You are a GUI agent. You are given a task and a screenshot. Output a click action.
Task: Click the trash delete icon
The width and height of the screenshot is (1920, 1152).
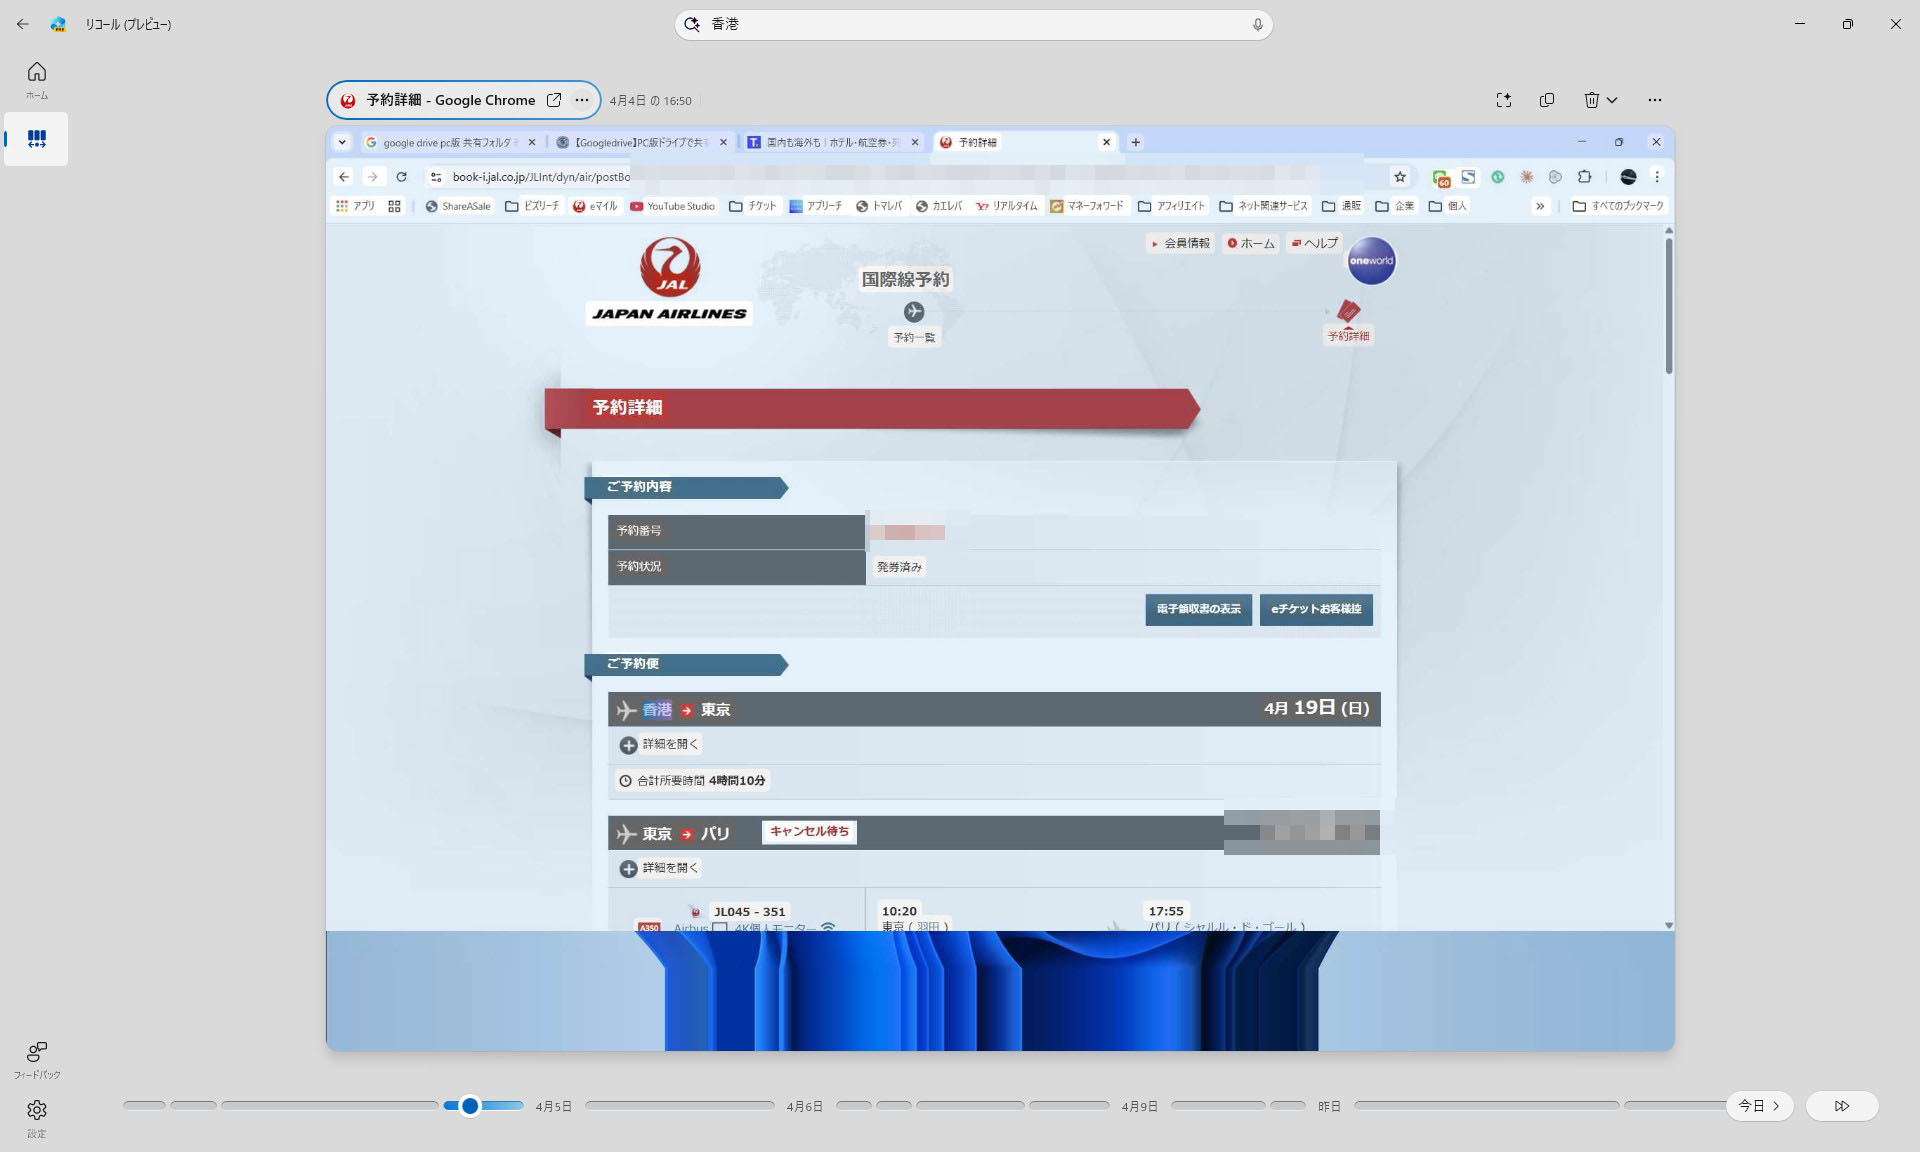point(1591,100)
